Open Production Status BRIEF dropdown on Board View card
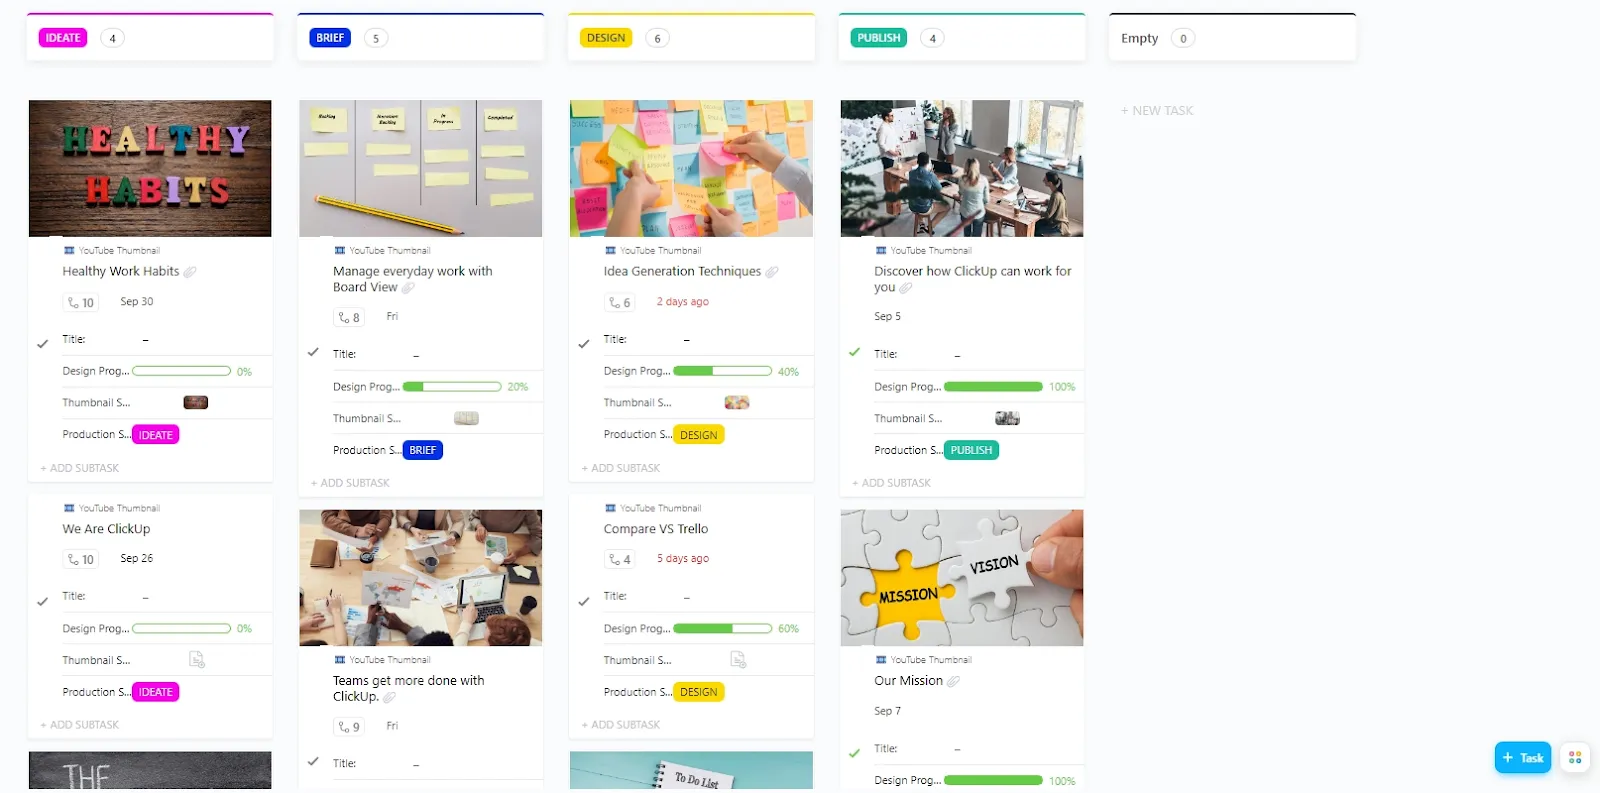Image resolution: width=1600 pixels, height=793 pixels. (x=423, y=450)
